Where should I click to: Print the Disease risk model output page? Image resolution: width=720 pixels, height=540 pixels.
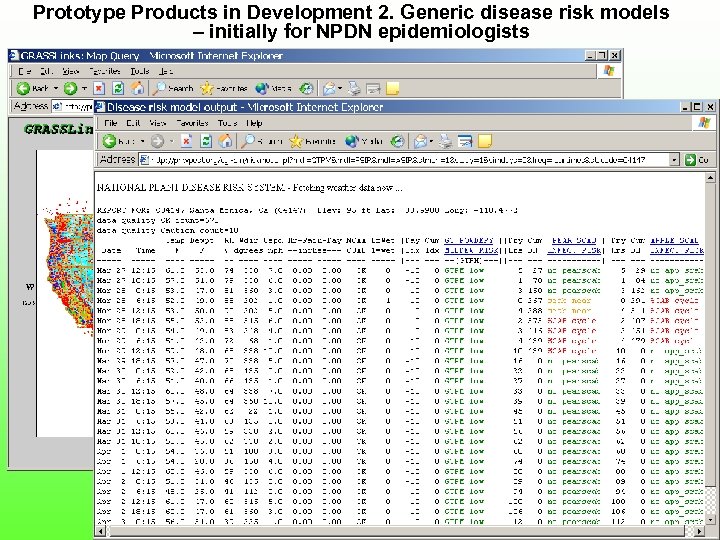click(445, 141)
